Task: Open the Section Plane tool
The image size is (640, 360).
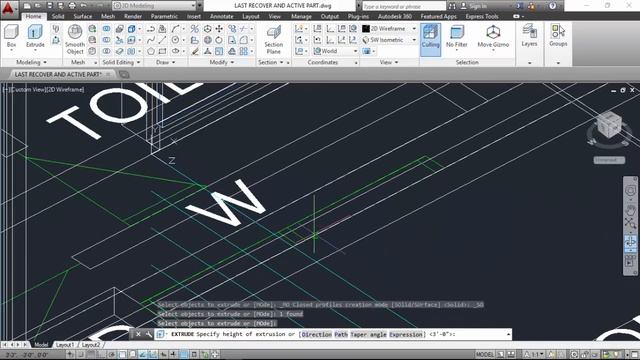Action: point(273,39)
